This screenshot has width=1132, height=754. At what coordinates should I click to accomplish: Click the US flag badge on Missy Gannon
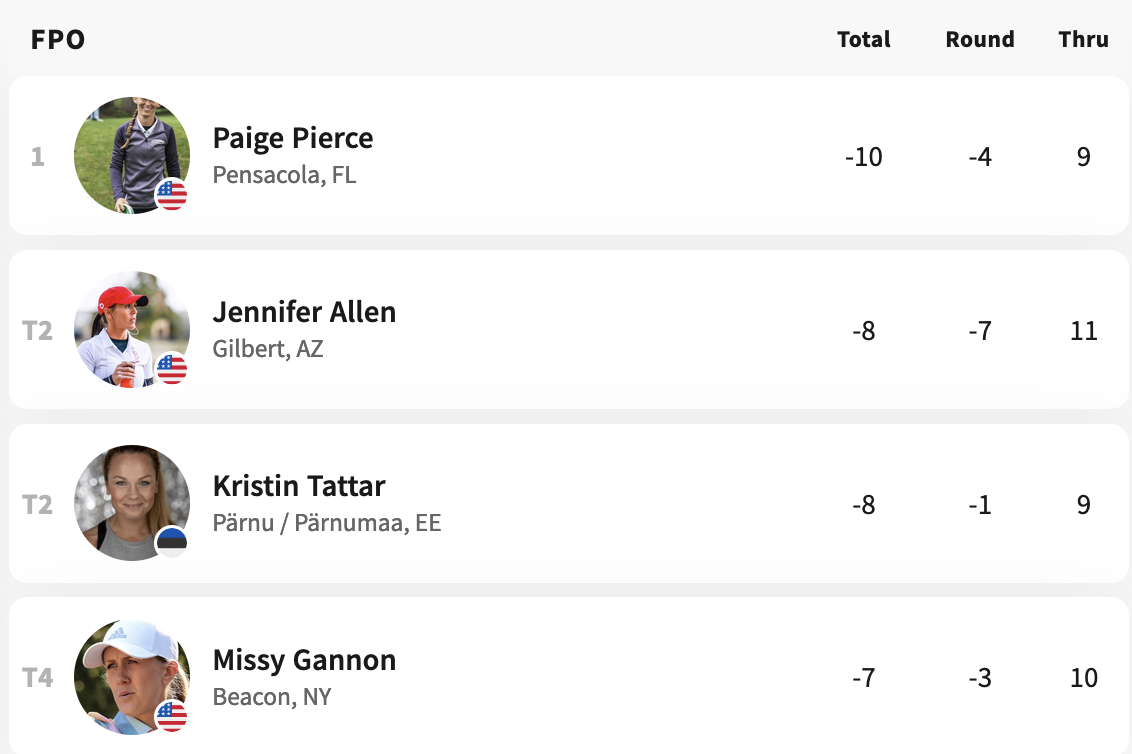tap(172, 716)
